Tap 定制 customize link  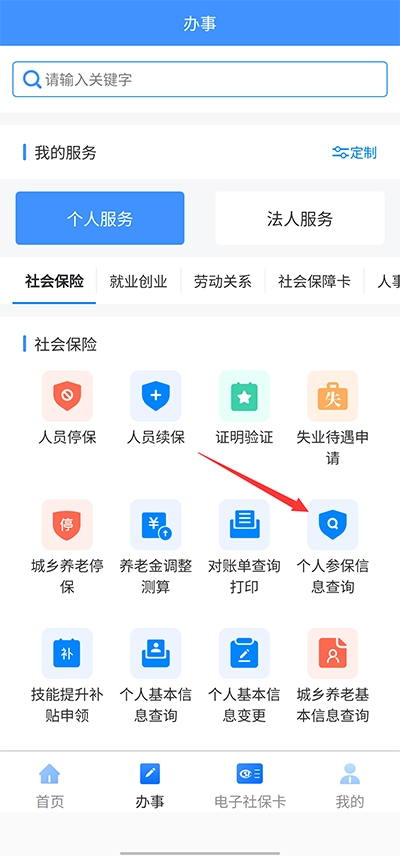tap(354, 152)
